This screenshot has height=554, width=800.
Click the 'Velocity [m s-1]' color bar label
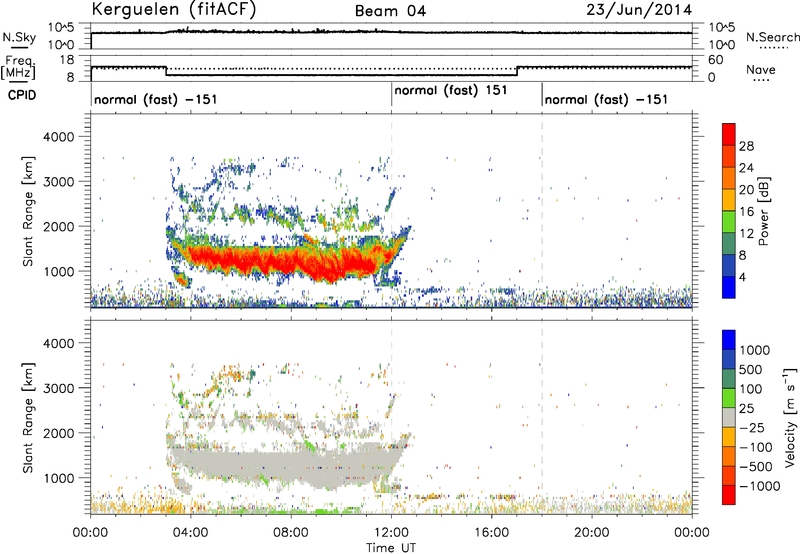tap(790, 418)
